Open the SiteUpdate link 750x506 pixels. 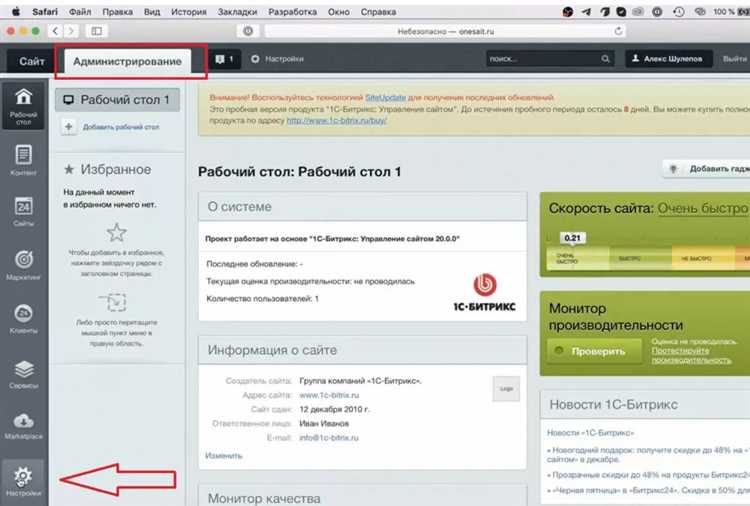click(x=386, y=98)
